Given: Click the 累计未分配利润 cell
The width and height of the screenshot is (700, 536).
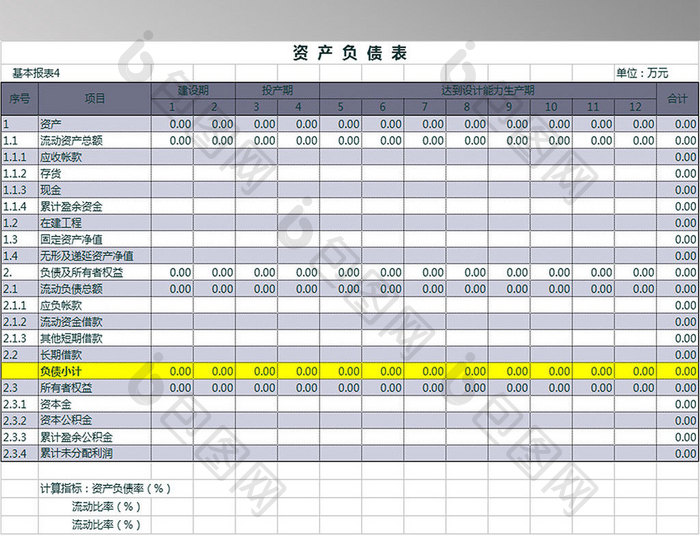Looking at the screenshot, I should [x=76, y=453].
